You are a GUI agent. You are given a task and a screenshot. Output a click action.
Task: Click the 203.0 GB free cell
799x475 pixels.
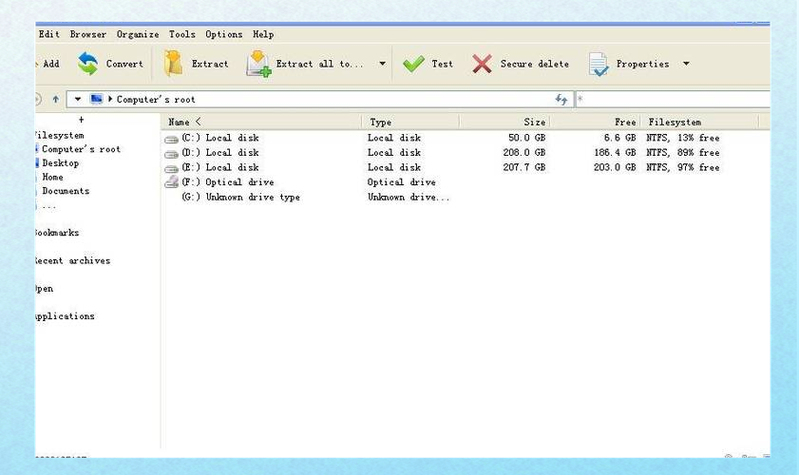click(x=615, y=167)
